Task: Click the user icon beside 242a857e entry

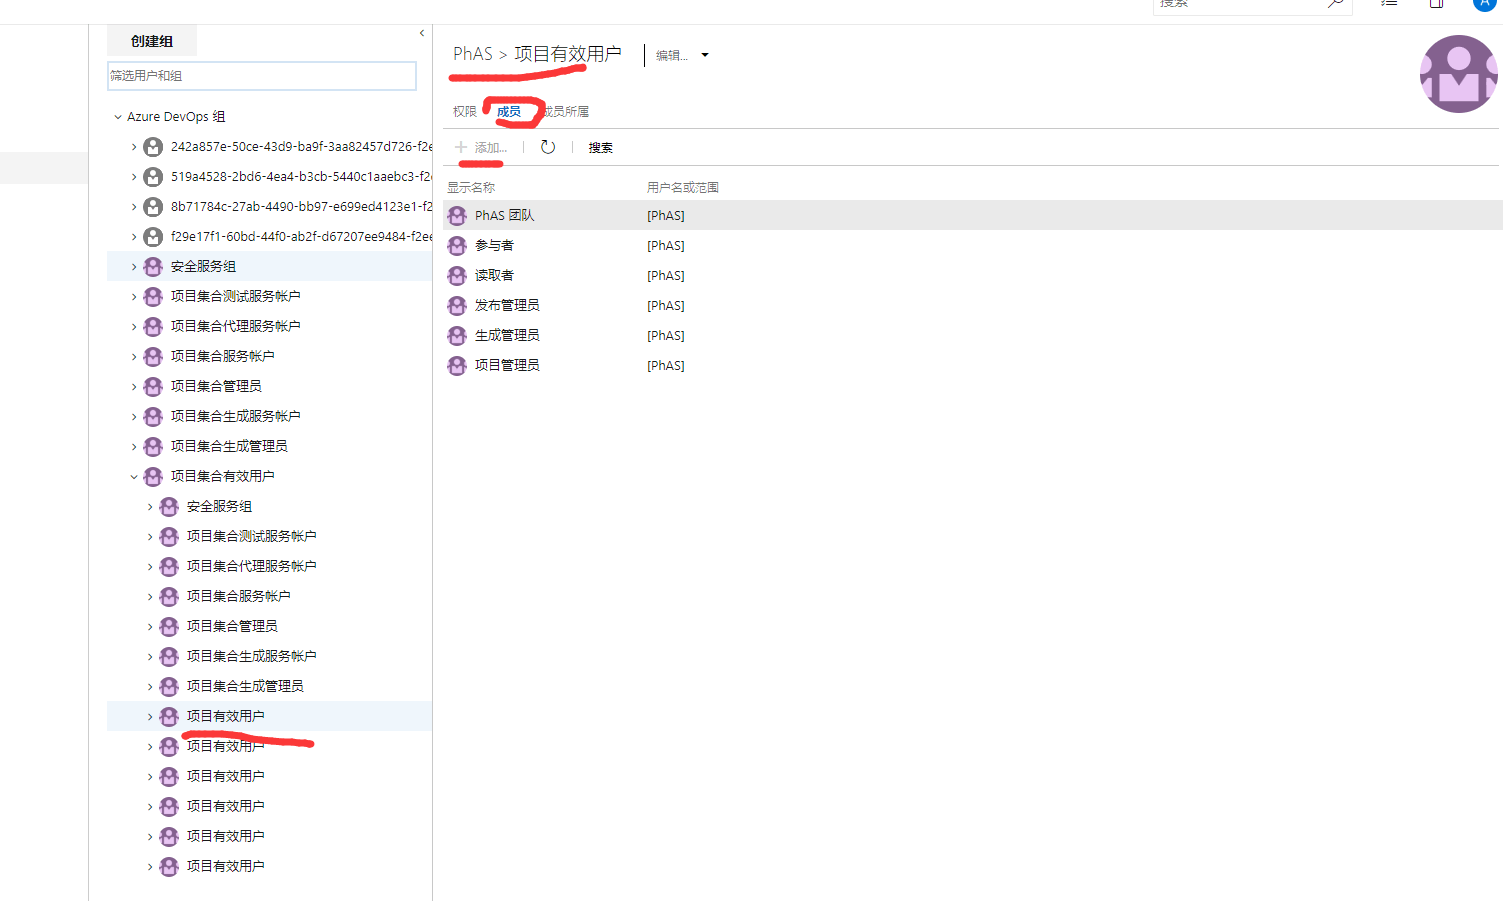Action: [x=153, y=147]
